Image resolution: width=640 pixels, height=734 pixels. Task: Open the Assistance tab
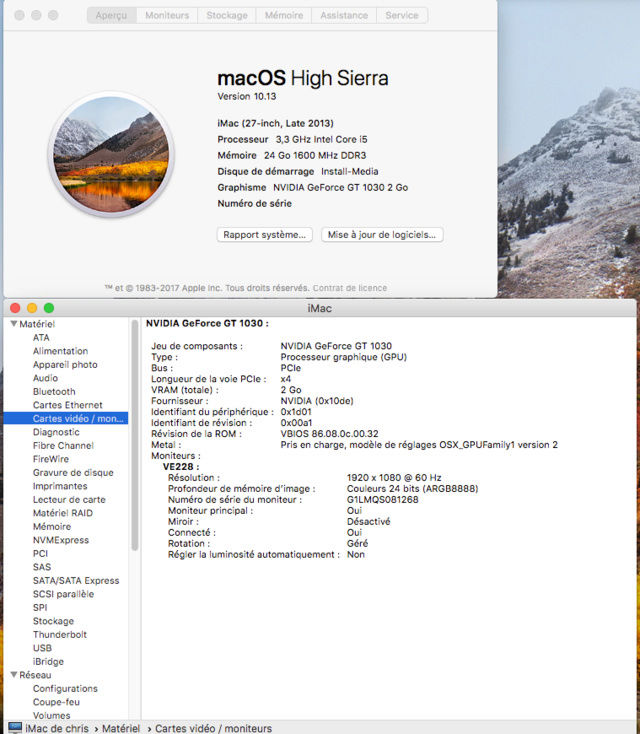344,15
